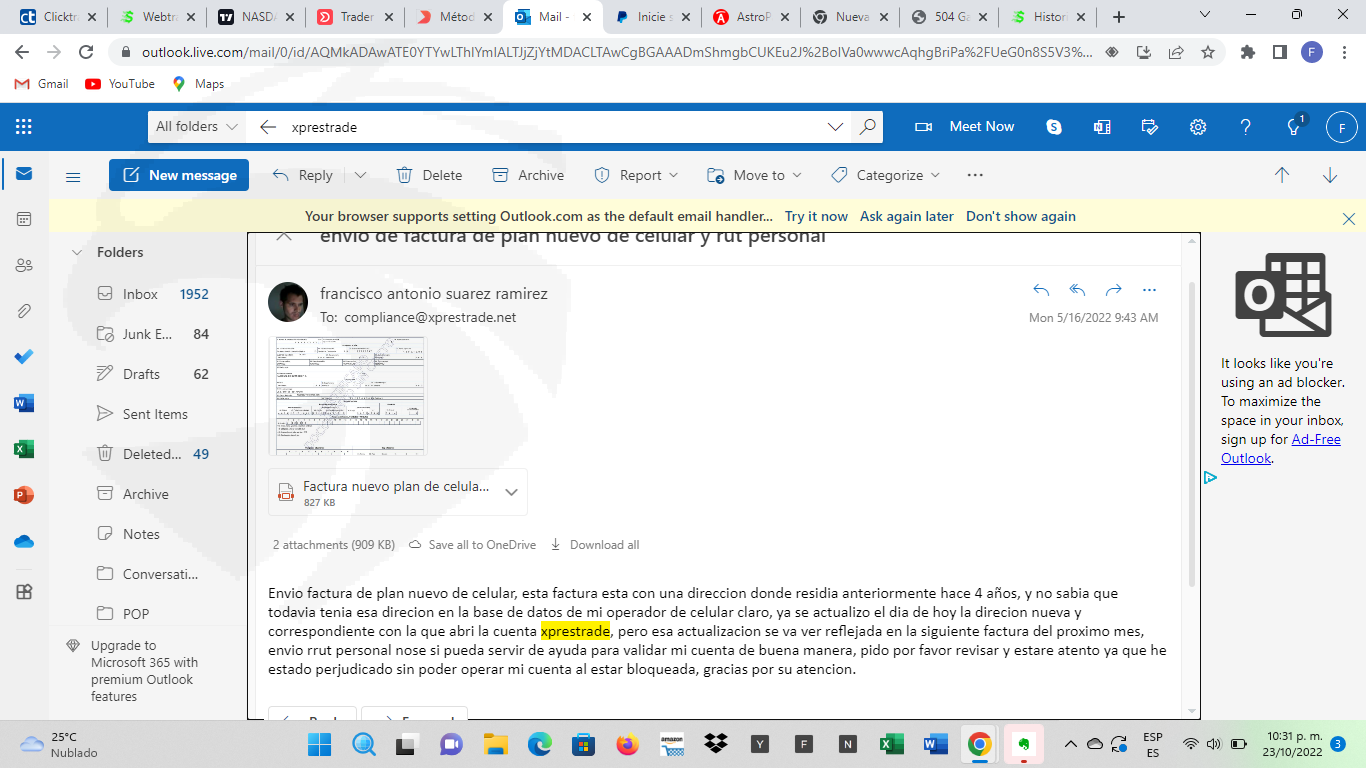1366x768 pixels.
Task: Switch to the NASDAQ browser tab
Action: (x=256, y=17)
